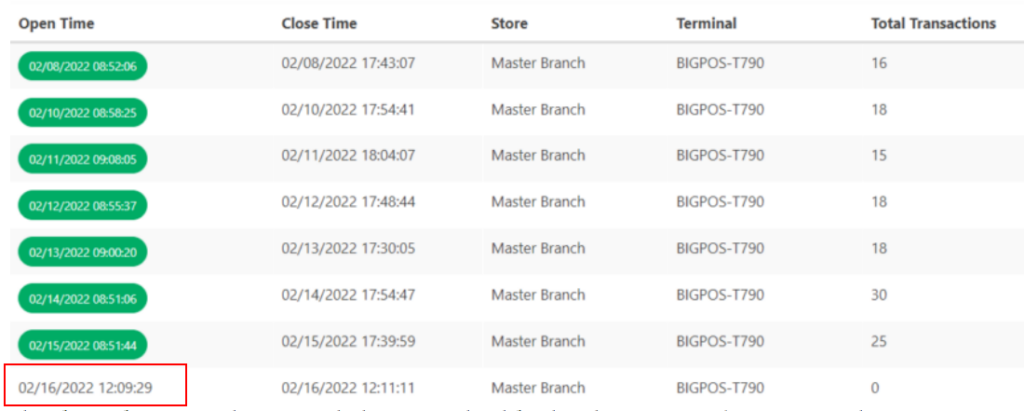
Task: Sort by the Open Time column header
Action: pos(58,23)
